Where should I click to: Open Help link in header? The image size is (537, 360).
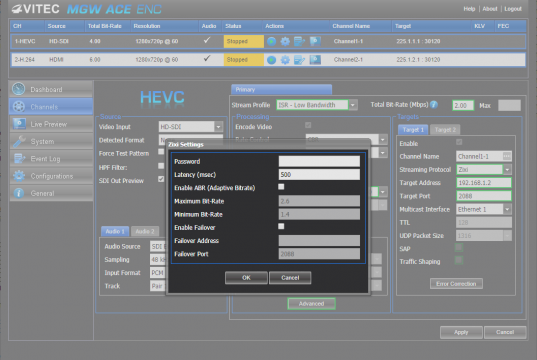(469, 9)
